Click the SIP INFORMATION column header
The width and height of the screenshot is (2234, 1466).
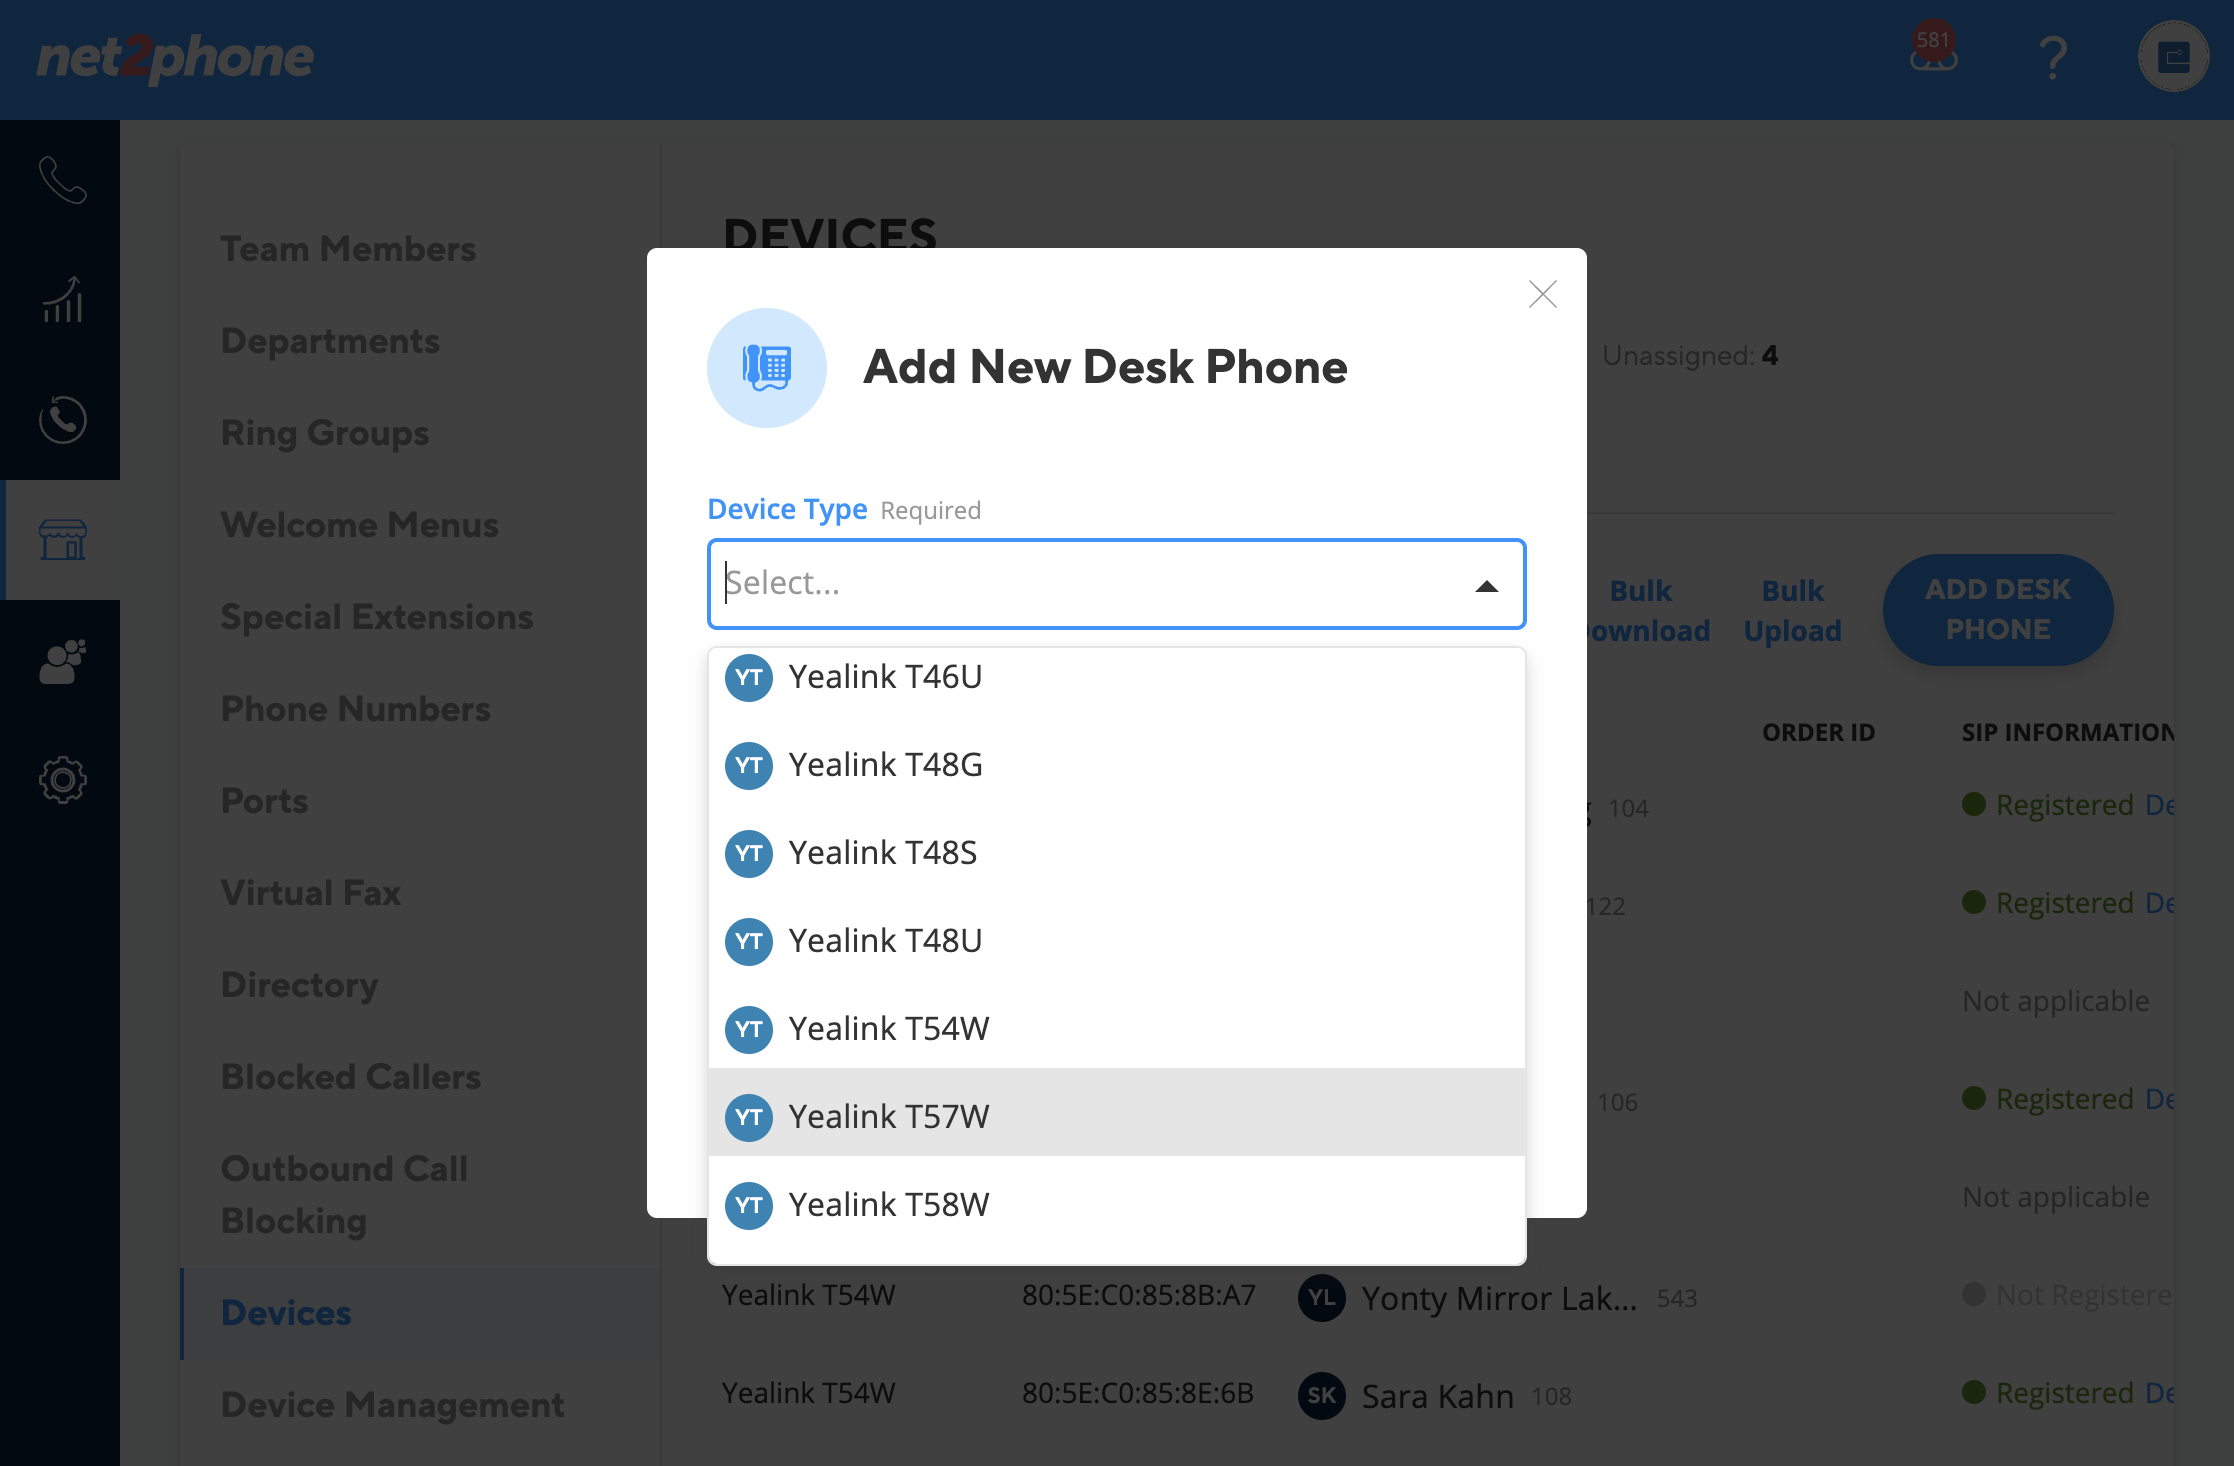(2067, 732)
